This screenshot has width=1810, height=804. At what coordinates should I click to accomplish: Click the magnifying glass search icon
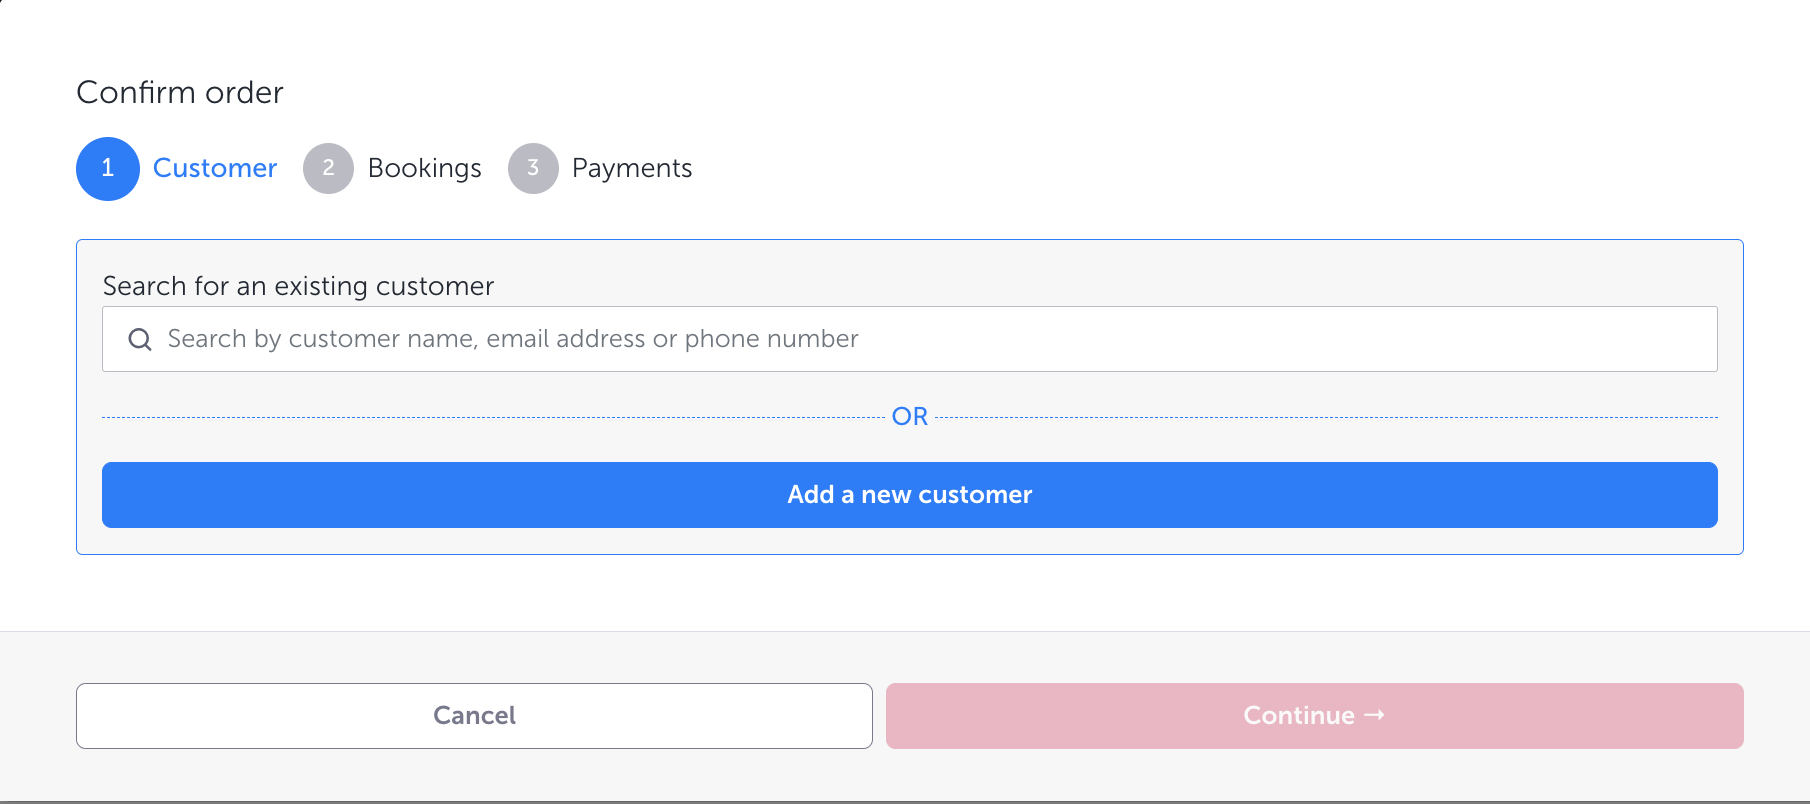(x=140, y=340)
